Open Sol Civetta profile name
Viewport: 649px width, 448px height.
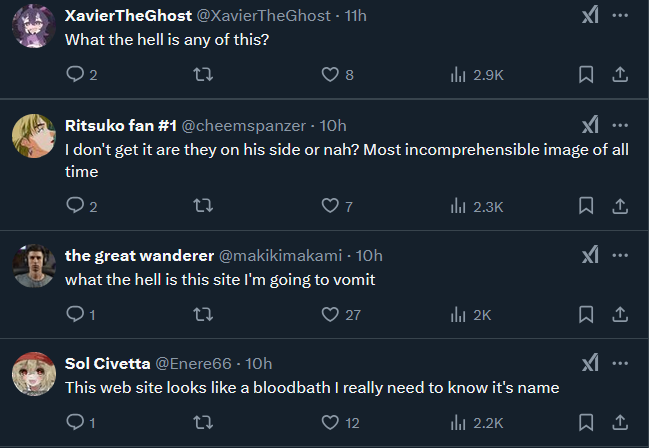click(108, 364)
